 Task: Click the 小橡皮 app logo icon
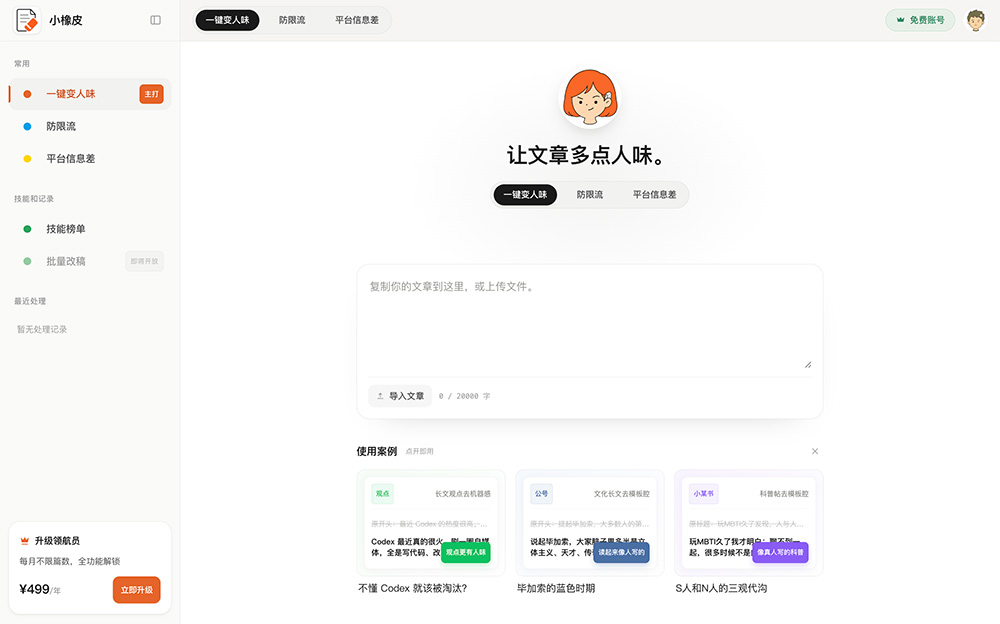tap(27, 20)
